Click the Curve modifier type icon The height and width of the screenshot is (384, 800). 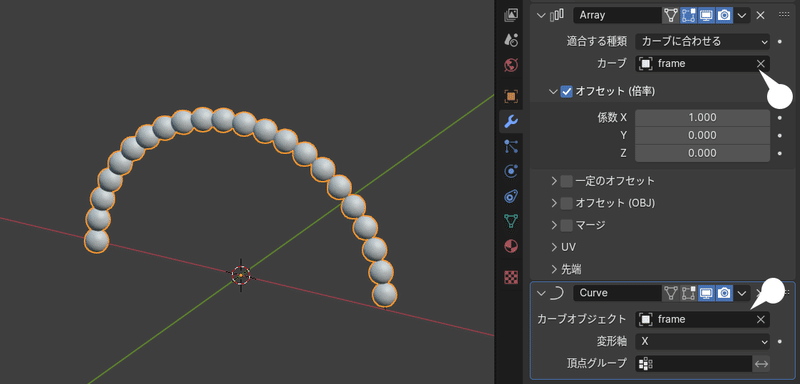[x=557, y=293]
